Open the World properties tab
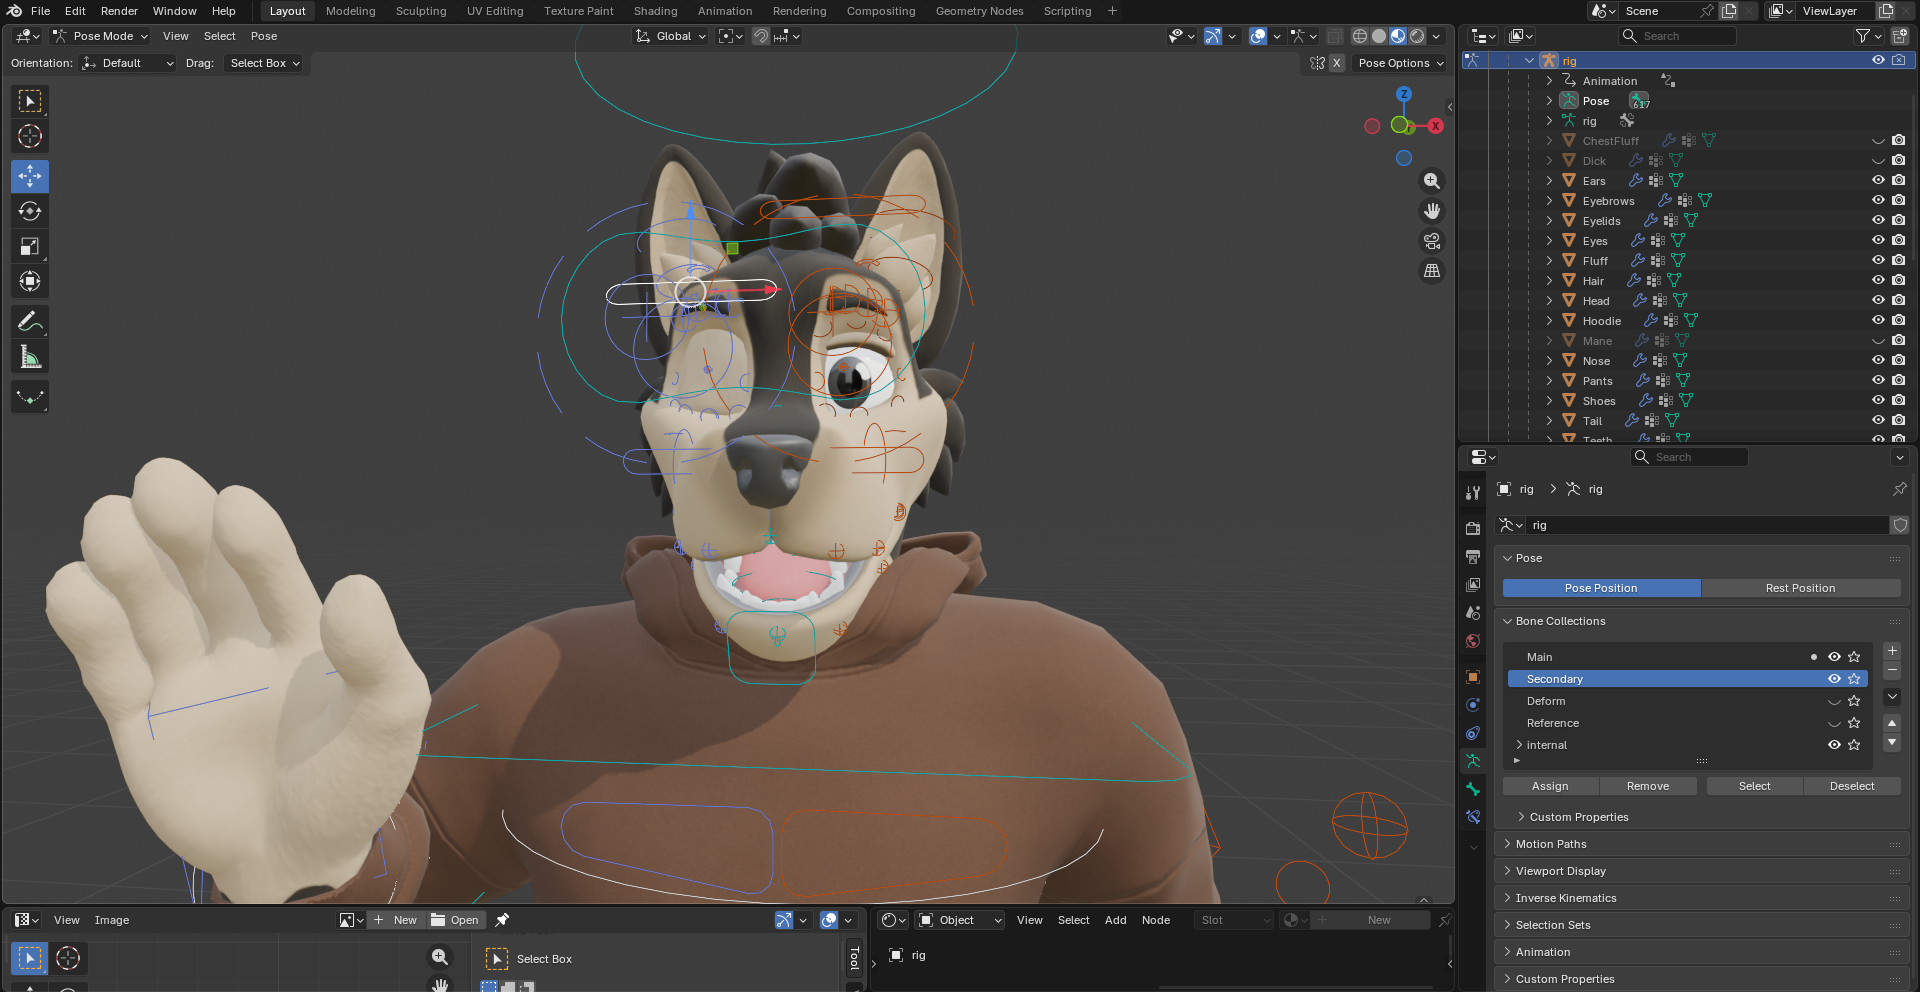 (x=1473, y=641)
